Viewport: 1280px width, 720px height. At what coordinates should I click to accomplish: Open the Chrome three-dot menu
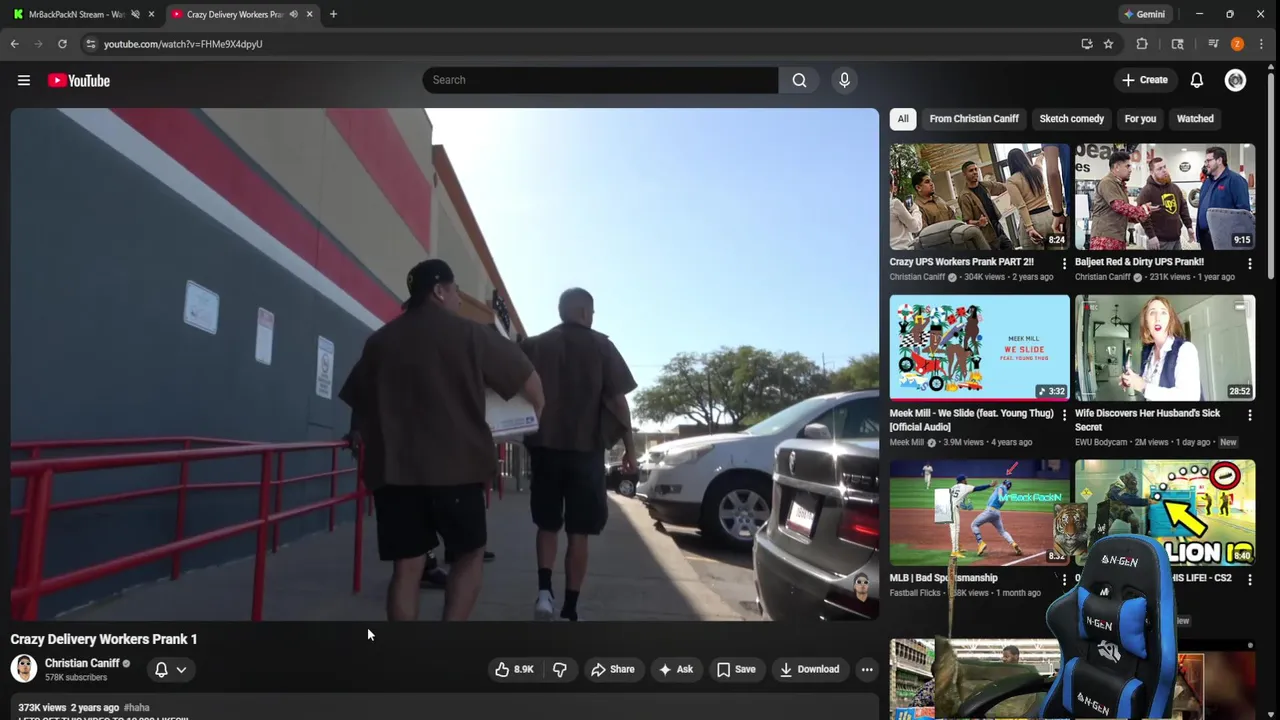pos(1262,44)
